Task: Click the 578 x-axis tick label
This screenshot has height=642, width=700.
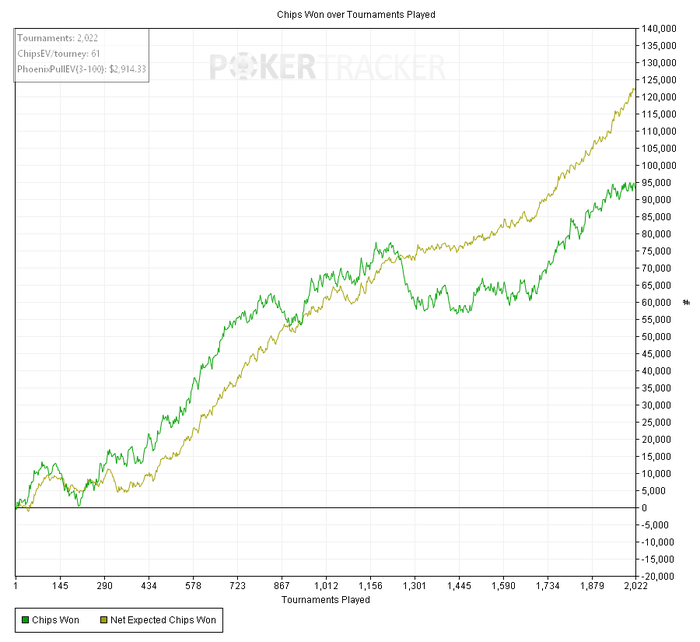Action: click(x=193, y=586)
